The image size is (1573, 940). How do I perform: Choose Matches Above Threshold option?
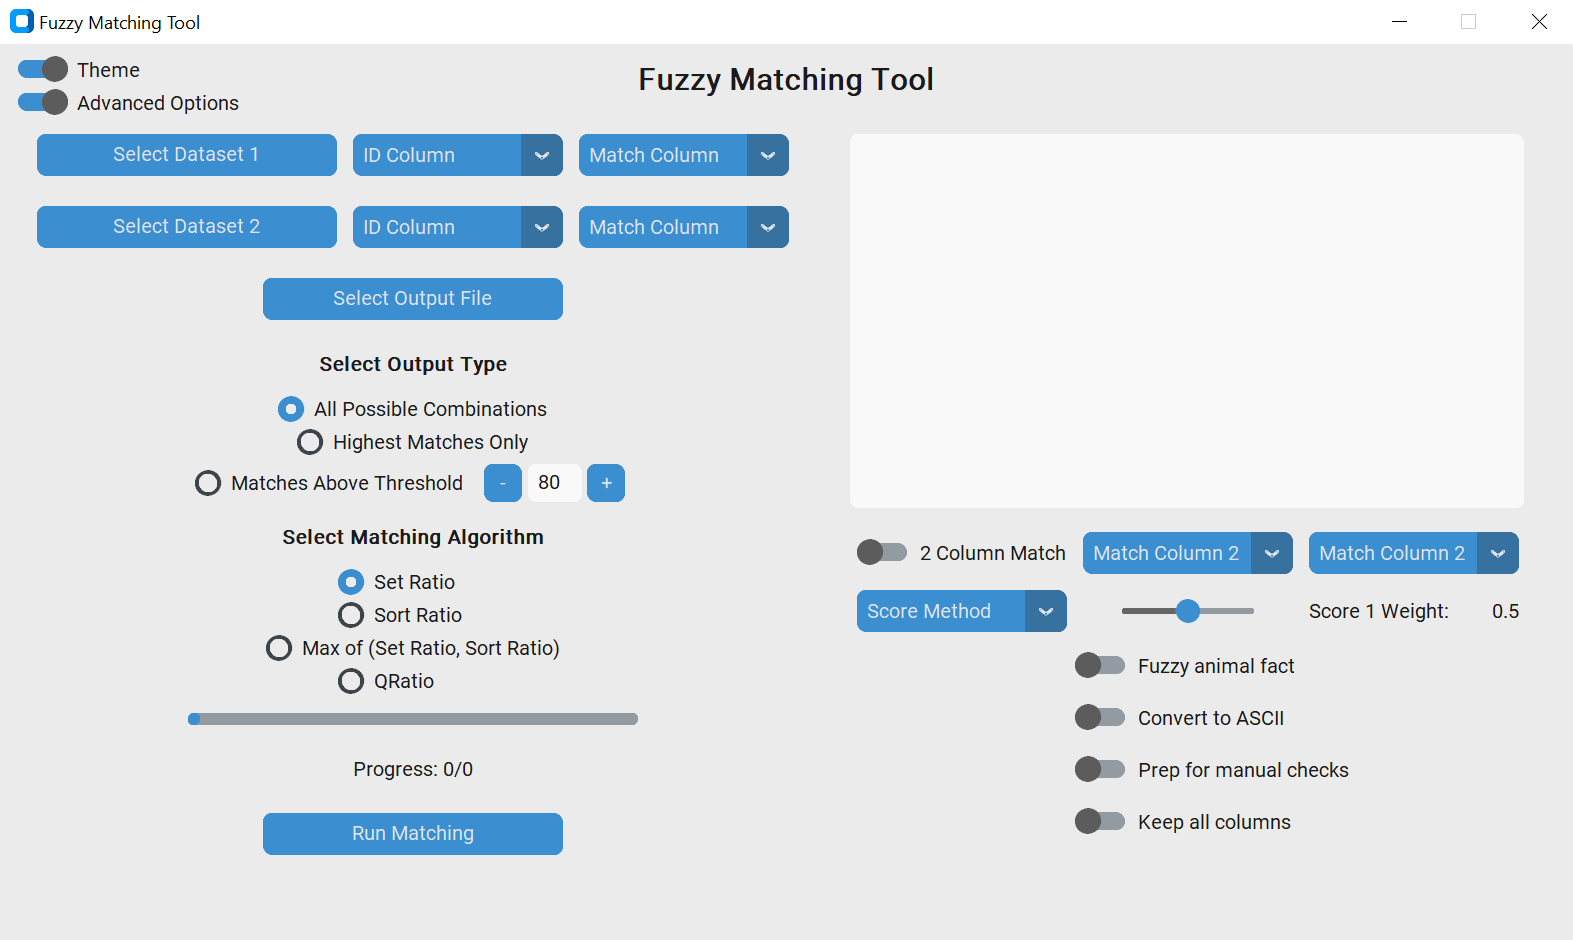pos(208,483)
